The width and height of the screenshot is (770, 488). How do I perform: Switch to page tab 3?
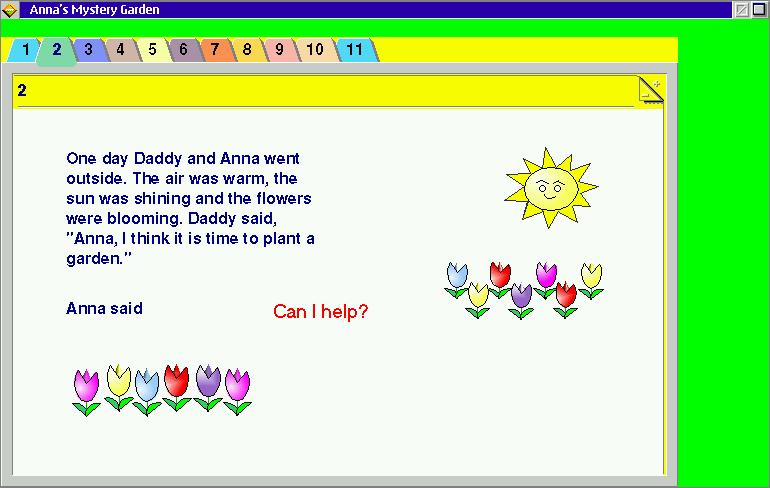[89, 50]
